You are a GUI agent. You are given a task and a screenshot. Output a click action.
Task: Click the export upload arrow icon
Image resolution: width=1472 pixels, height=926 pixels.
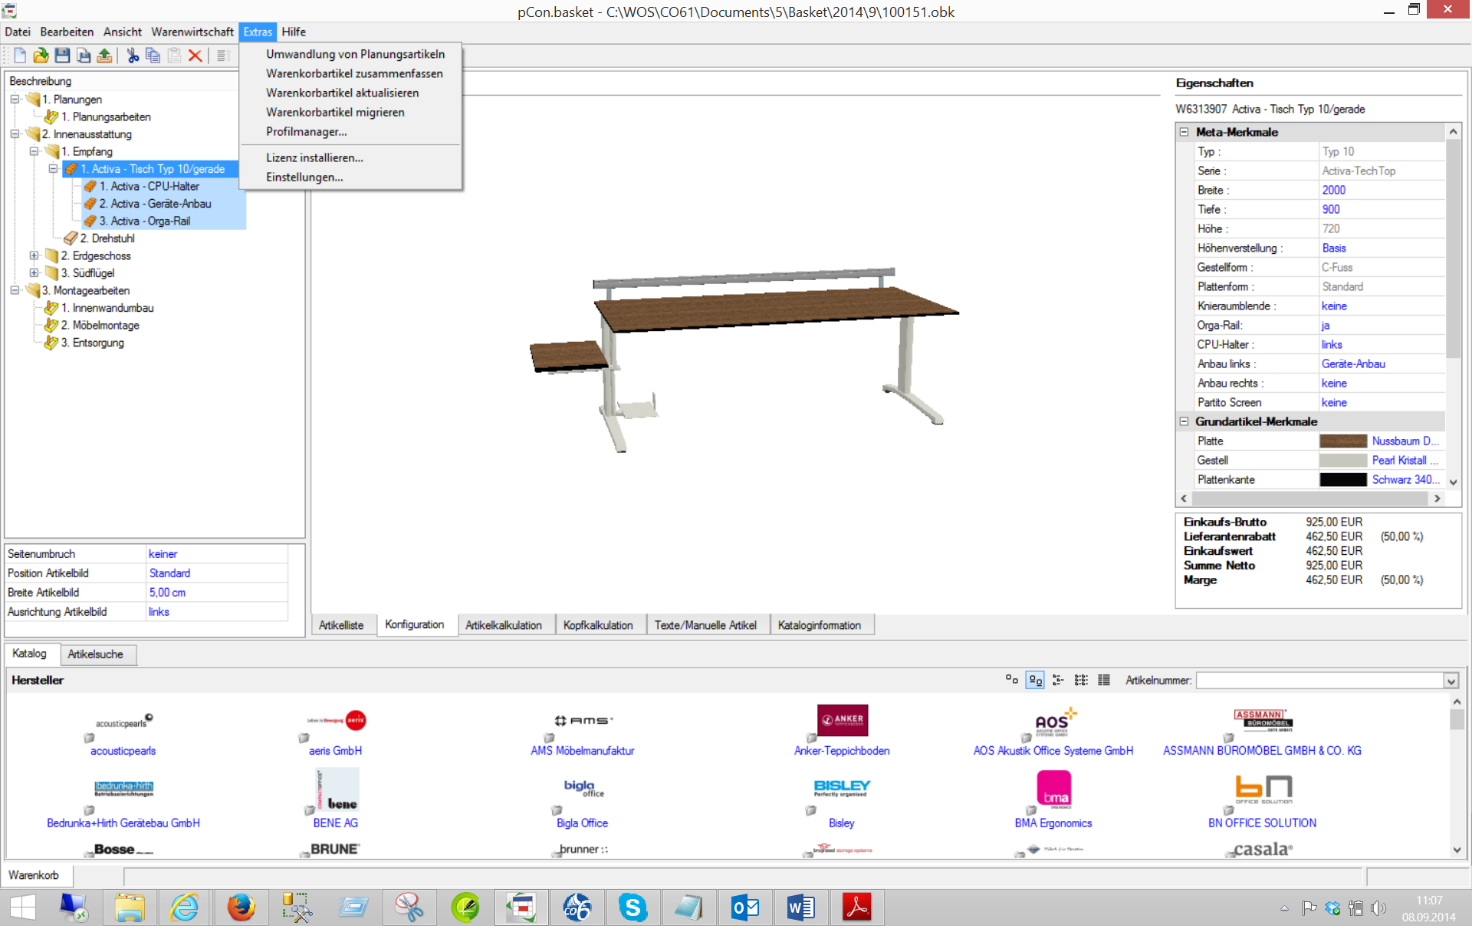(x=104, y=56)
